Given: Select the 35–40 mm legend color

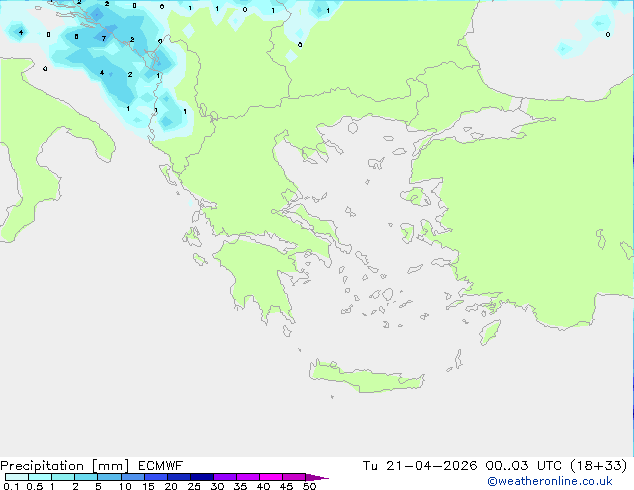Looking at the screenshot, I should [x=247, y=477].
